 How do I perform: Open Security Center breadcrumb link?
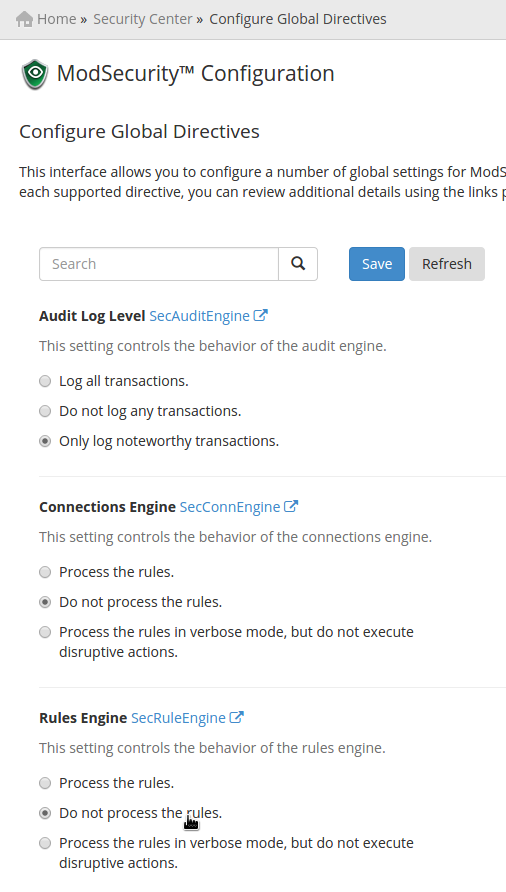pyautogui.click(x=143, y=19)
